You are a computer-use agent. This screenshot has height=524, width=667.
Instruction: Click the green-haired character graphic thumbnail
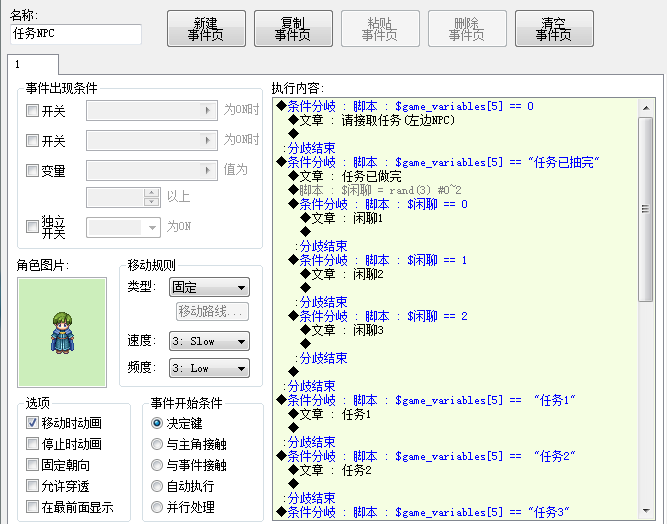(x=62, y=333)
